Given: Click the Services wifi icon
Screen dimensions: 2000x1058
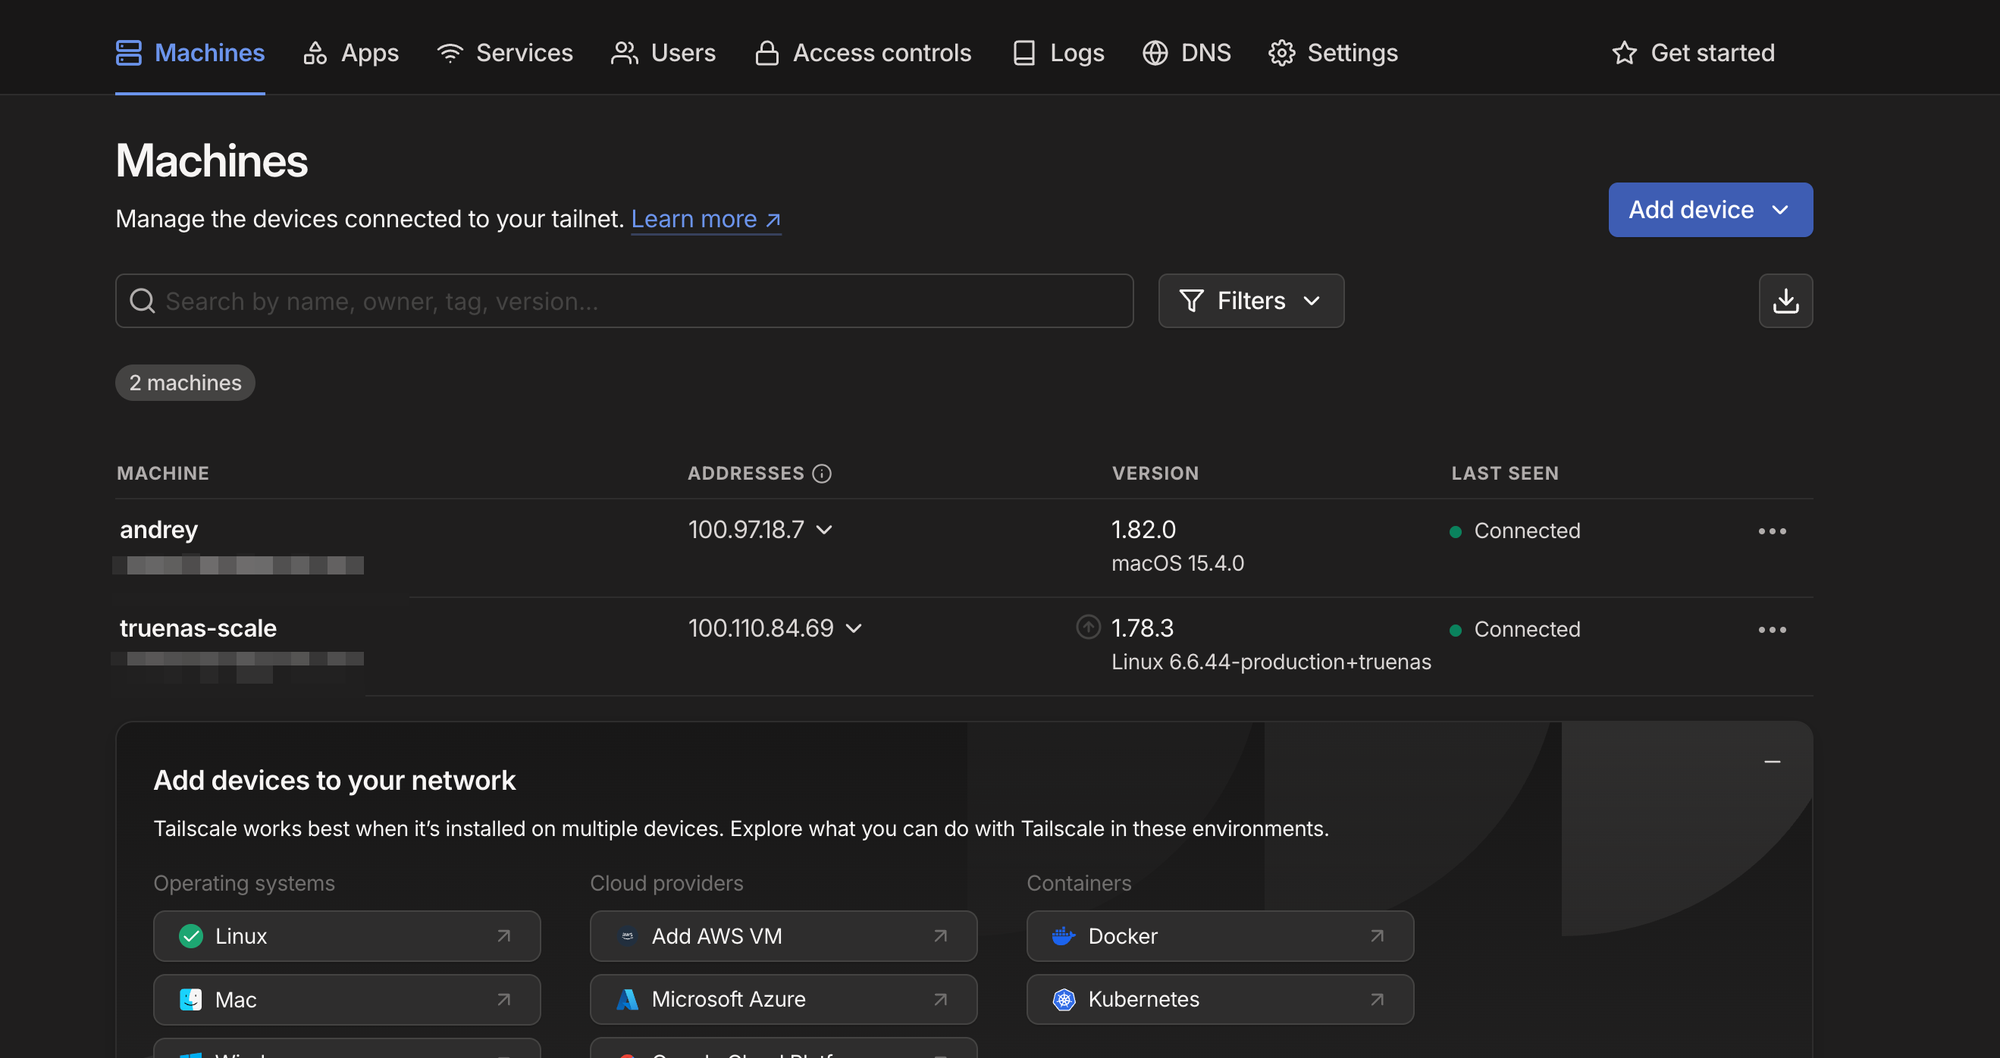Looking at the screenshot, I should pyautogui.click(x=450, y=53).
